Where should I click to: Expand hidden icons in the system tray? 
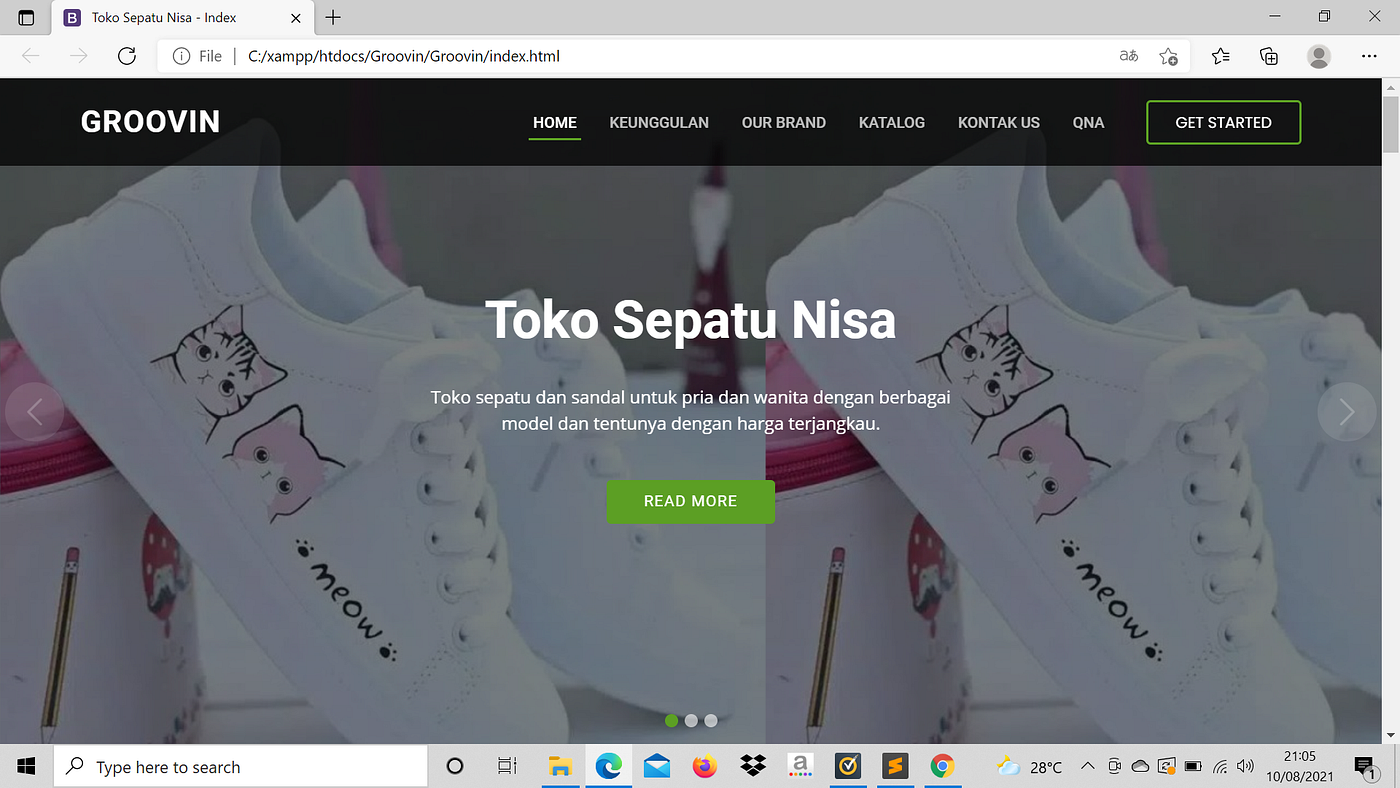[x=1087, y=766]
